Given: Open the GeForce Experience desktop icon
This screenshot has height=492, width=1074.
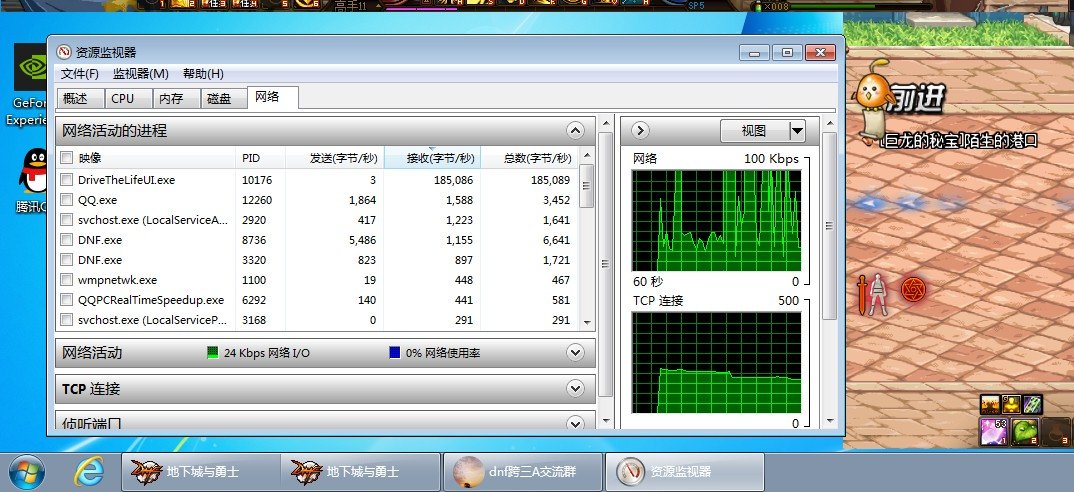Looking at the screenshot, I should coord(31,67).
